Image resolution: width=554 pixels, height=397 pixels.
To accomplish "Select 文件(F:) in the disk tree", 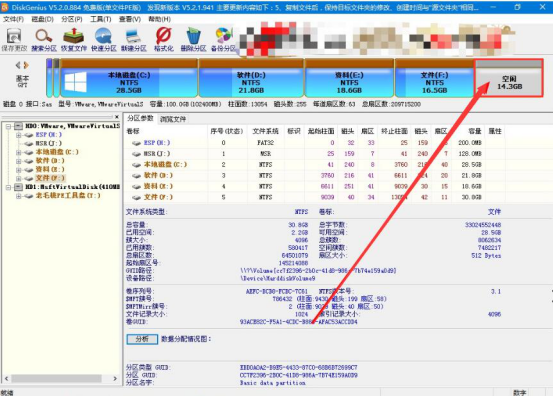I will (x=50, y=178).
